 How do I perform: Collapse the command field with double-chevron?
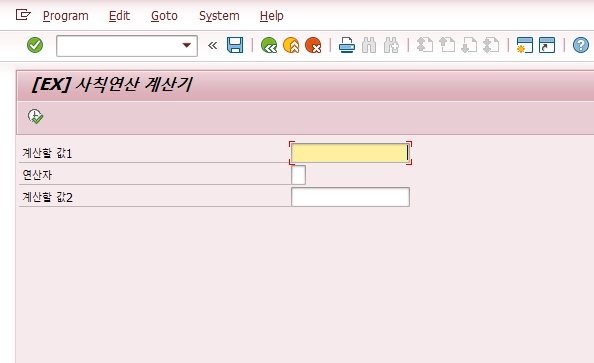213,45
